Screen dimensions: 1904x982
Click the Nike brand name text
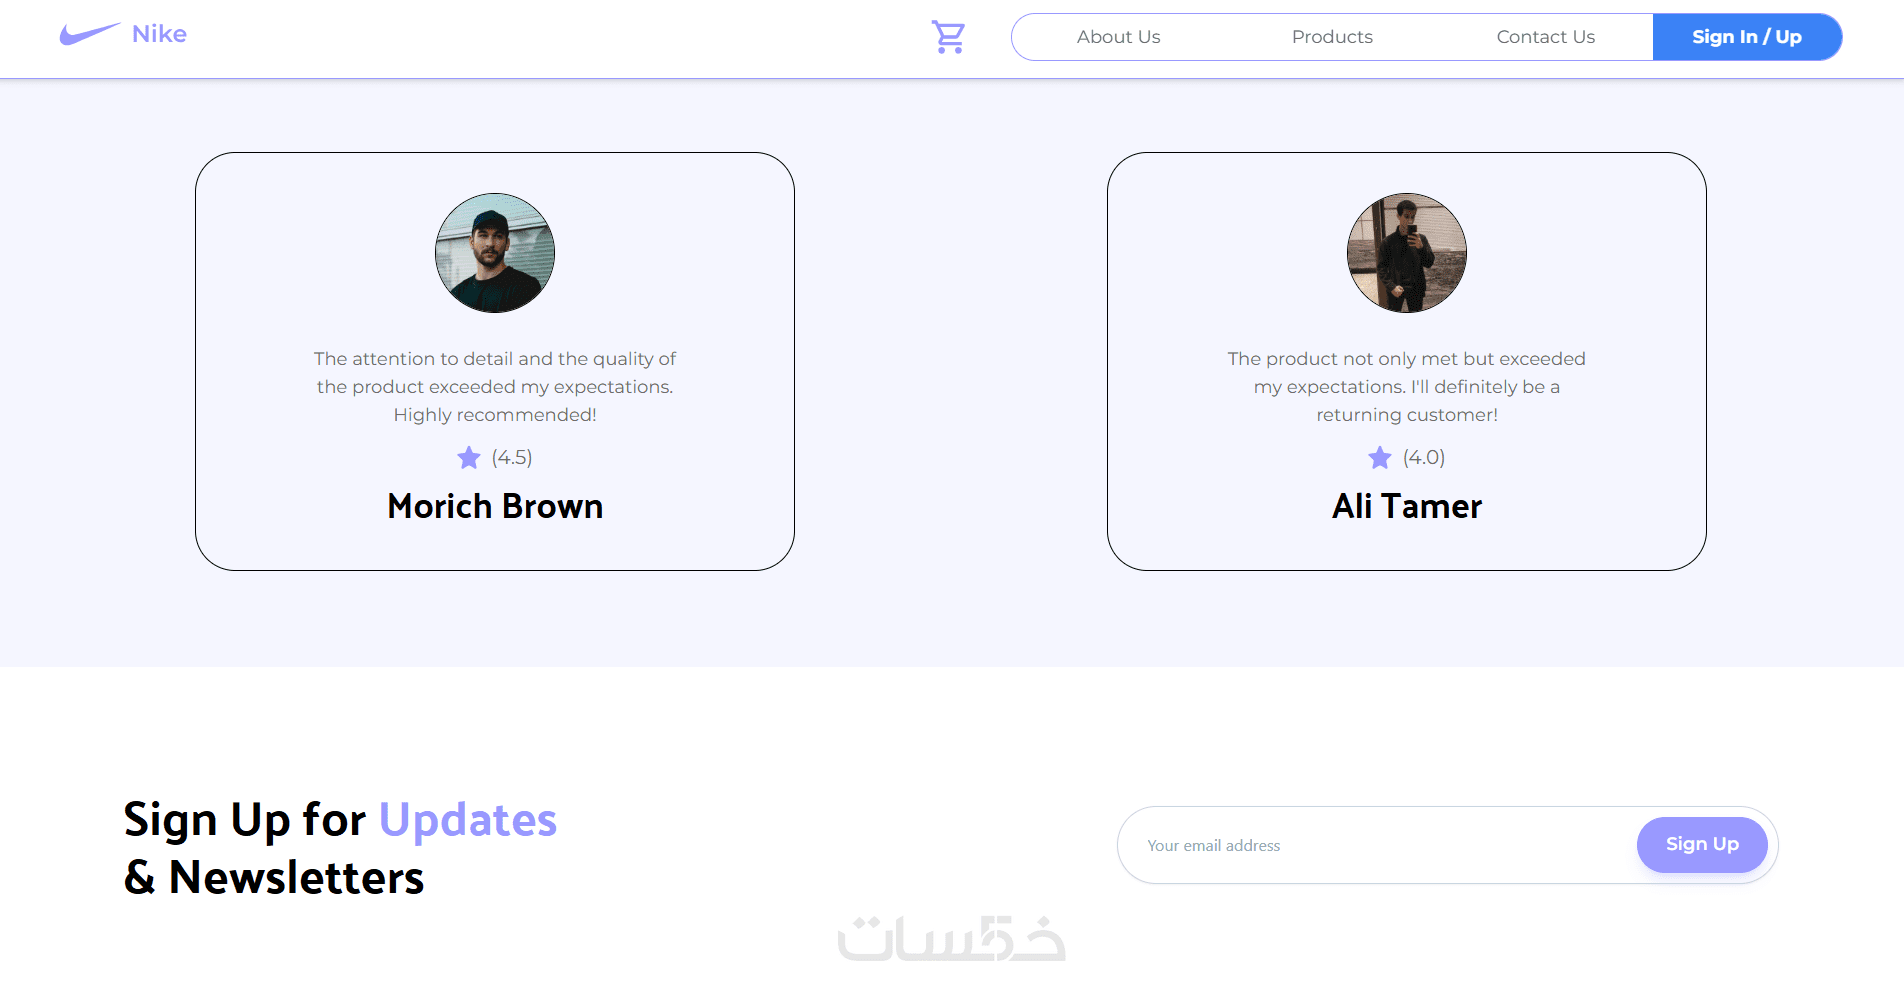click(159, 34)
